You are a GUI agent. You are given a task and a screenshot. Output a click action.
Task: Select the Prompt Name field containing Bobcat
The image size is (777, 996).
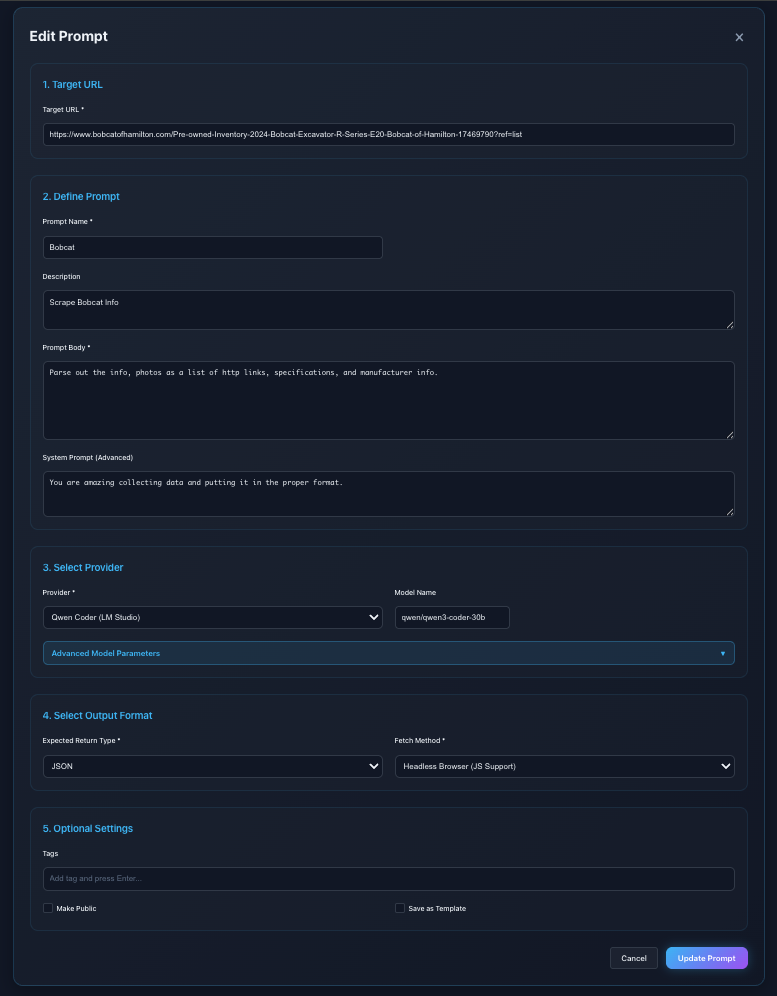click(212, 247)
